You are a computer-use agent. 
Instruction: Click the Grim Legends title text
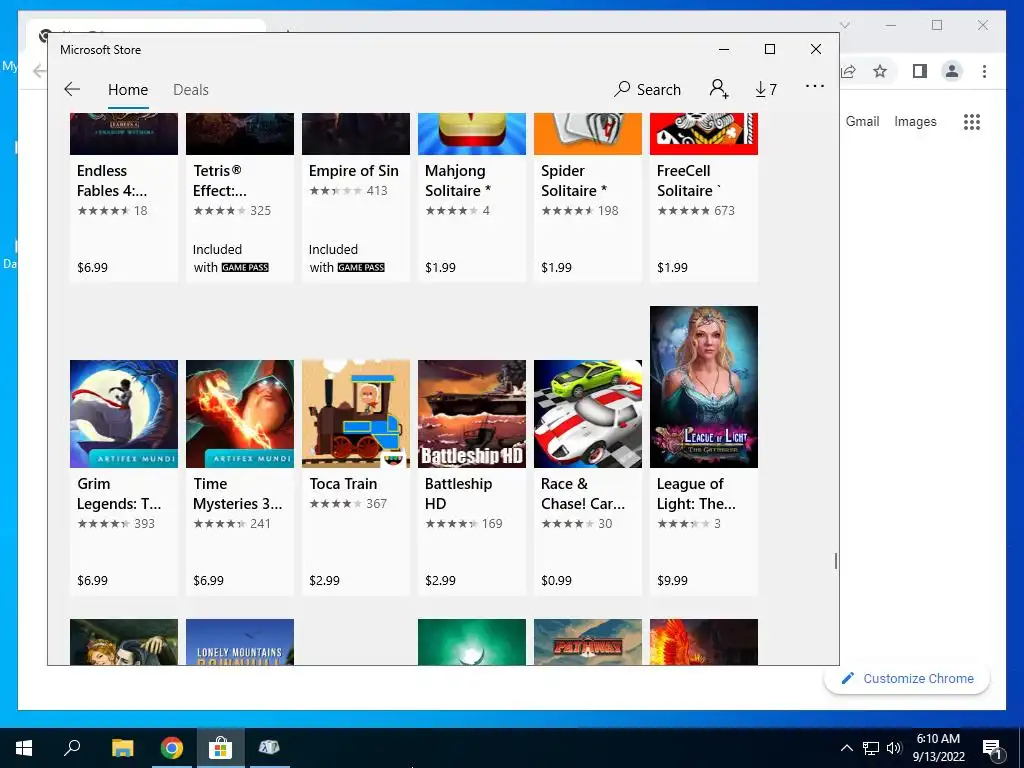coord(119,494)
